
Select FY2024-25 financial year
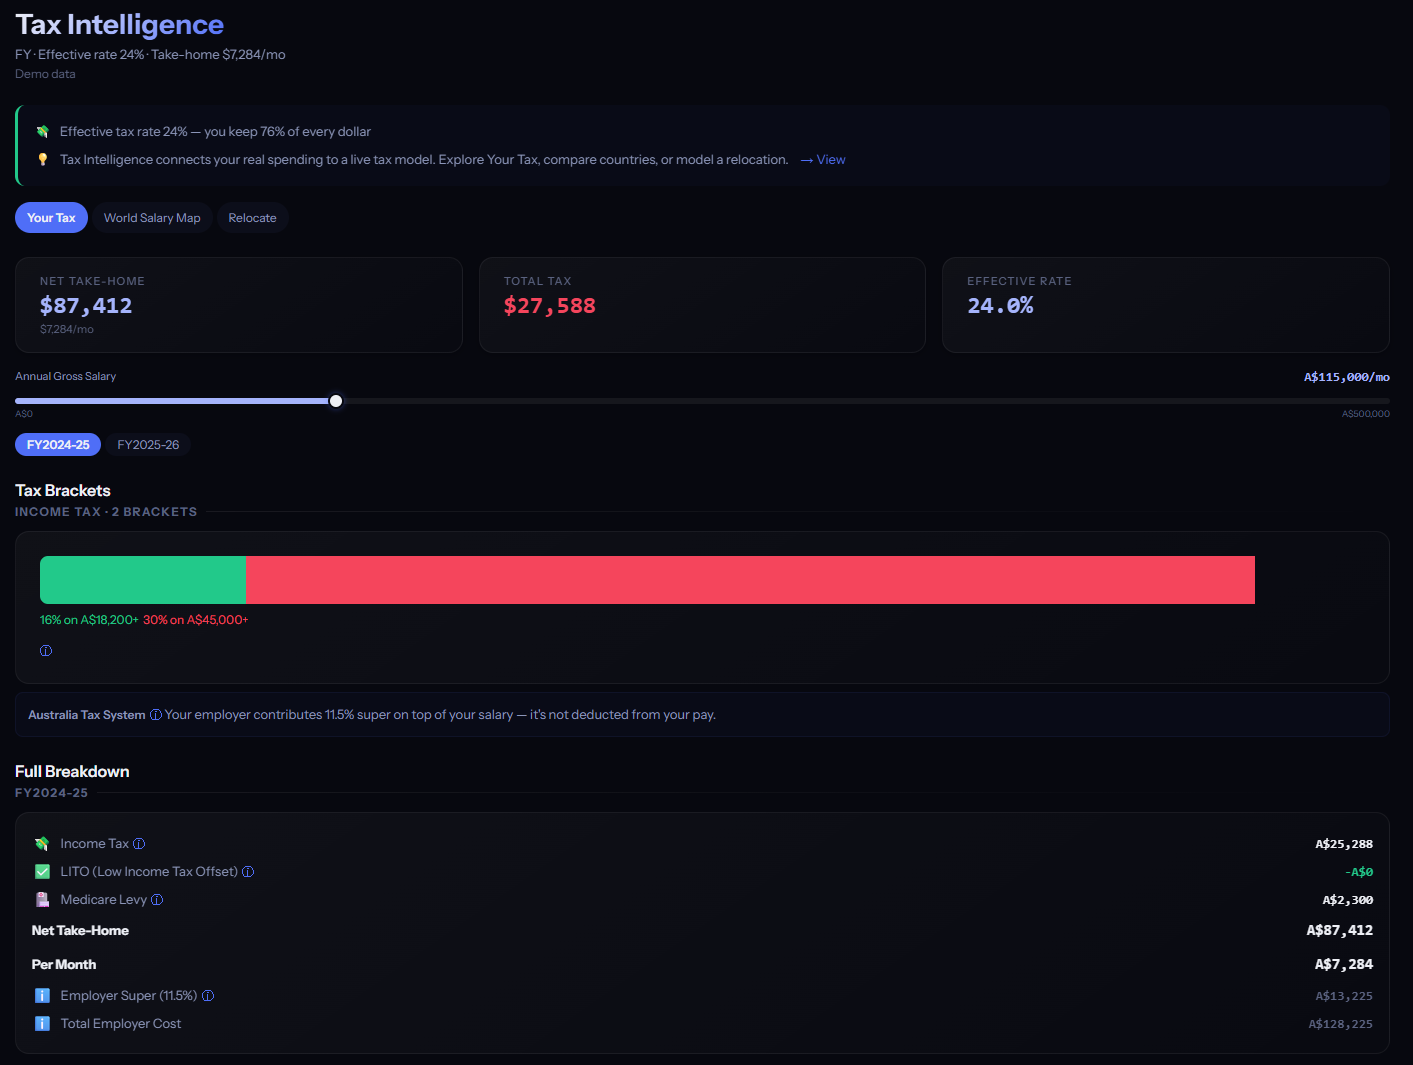coord(58,445)
